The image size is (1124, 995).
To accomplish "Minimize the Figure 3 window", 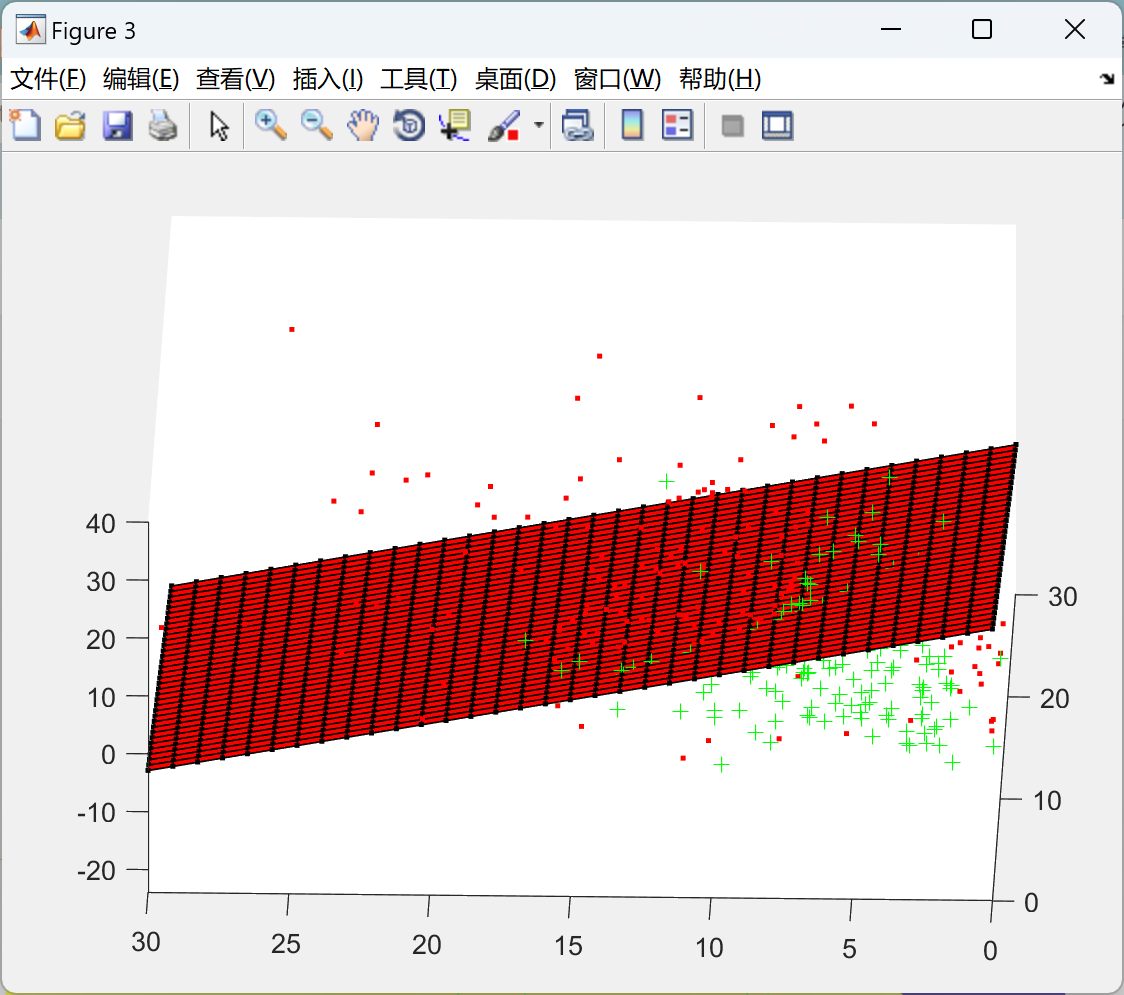I will click(x=890, y=29).
